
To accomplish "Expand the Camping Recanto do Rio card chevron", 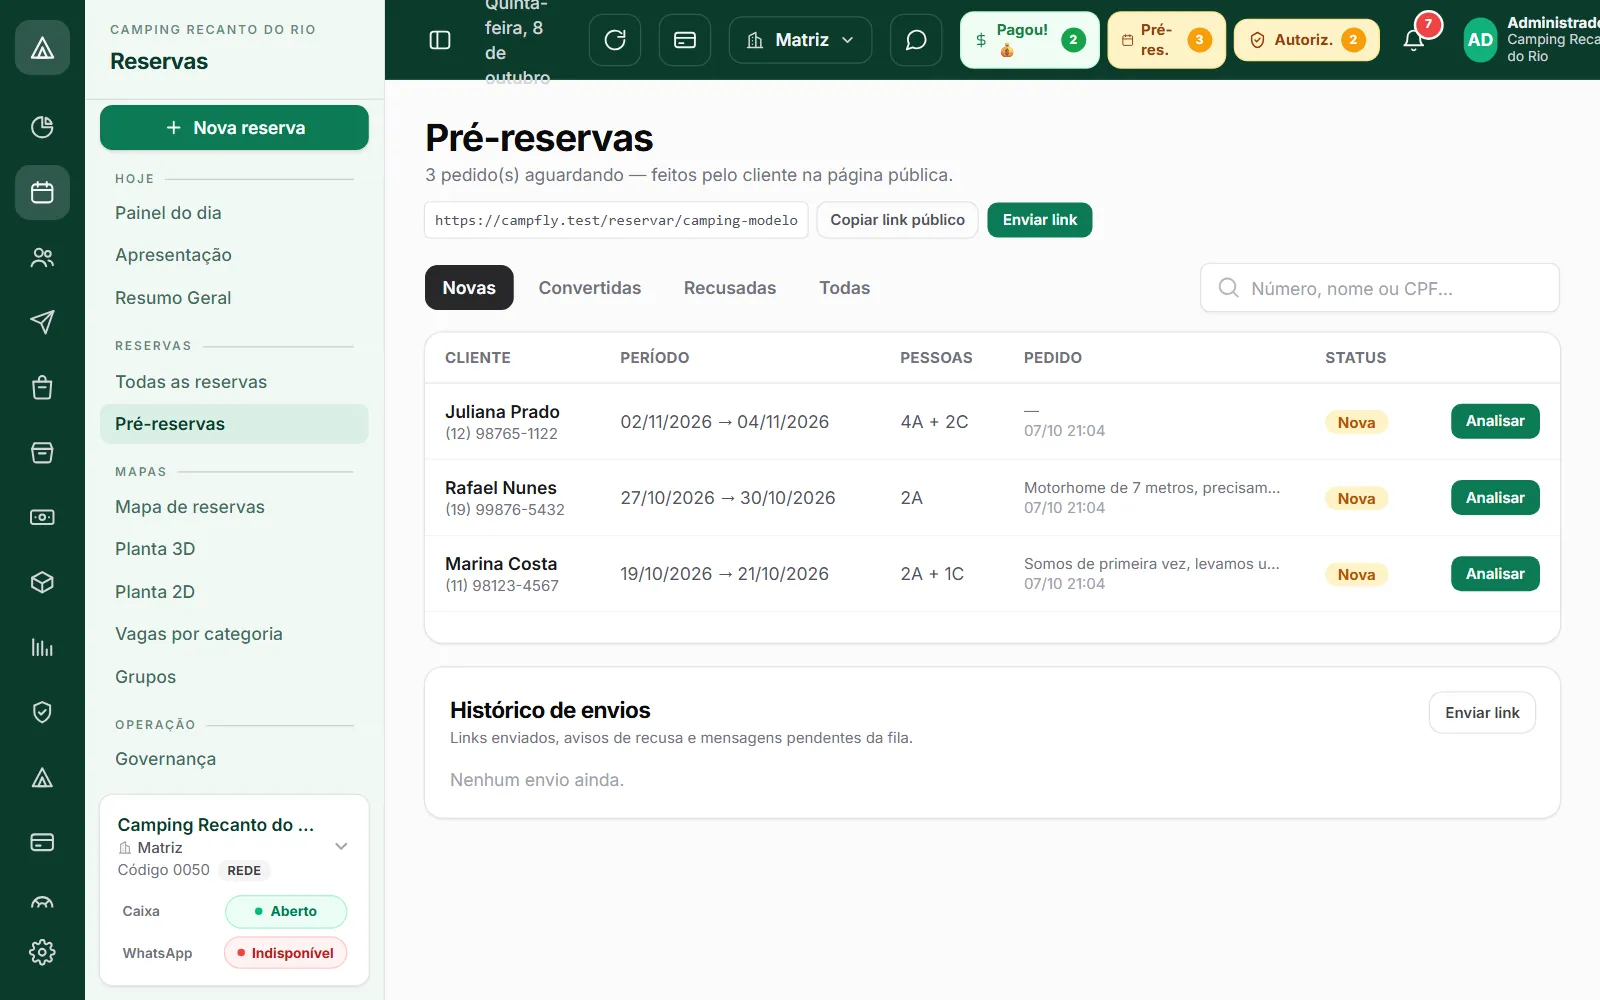I will point(341,846).
